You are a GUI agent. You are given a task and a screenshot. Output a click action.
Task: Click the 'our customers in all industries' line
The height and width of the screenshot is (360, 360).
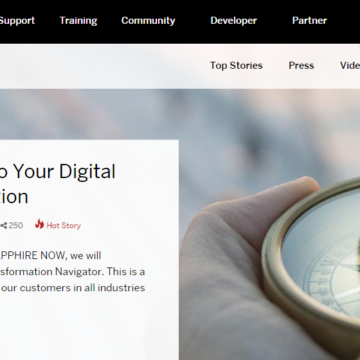tap(72, 288)
